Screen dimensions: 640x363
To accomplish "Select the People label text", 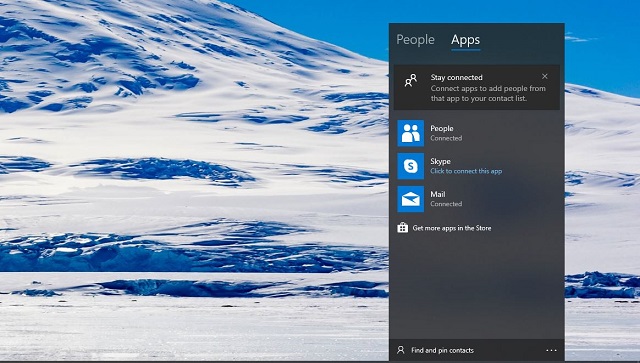I will pos(442,128).
